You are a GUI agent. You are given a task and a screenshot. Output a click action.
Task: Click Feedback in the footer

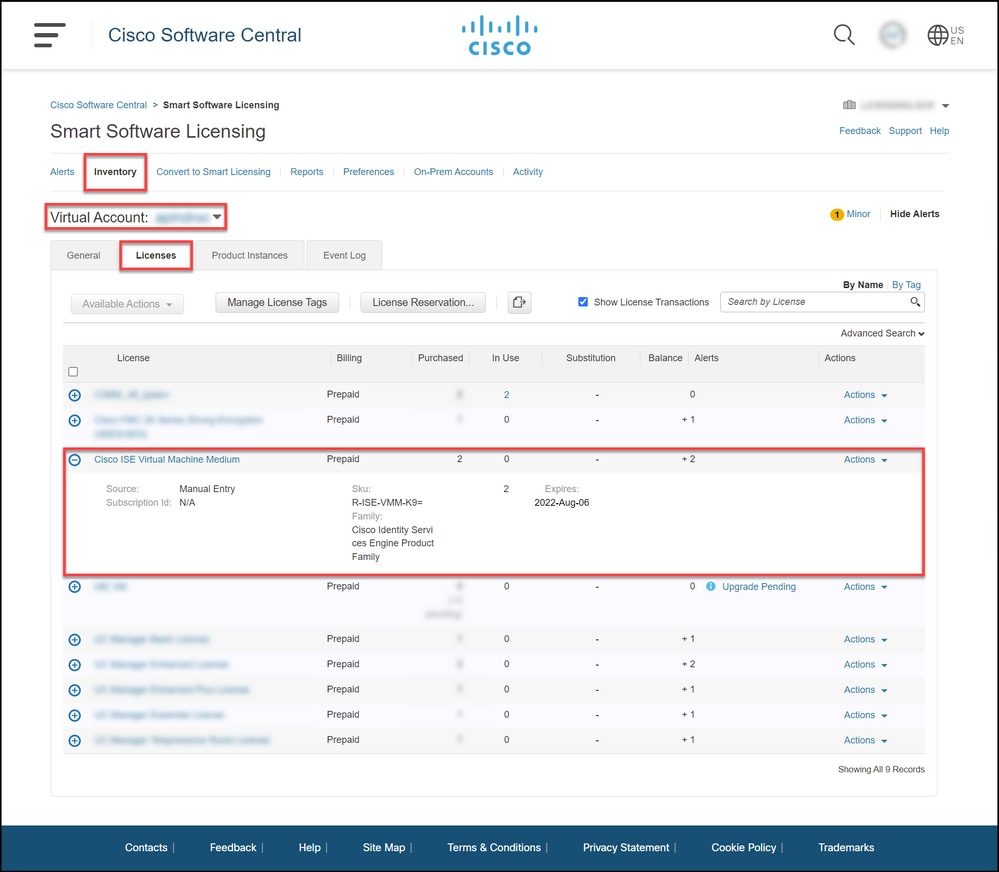233,847
